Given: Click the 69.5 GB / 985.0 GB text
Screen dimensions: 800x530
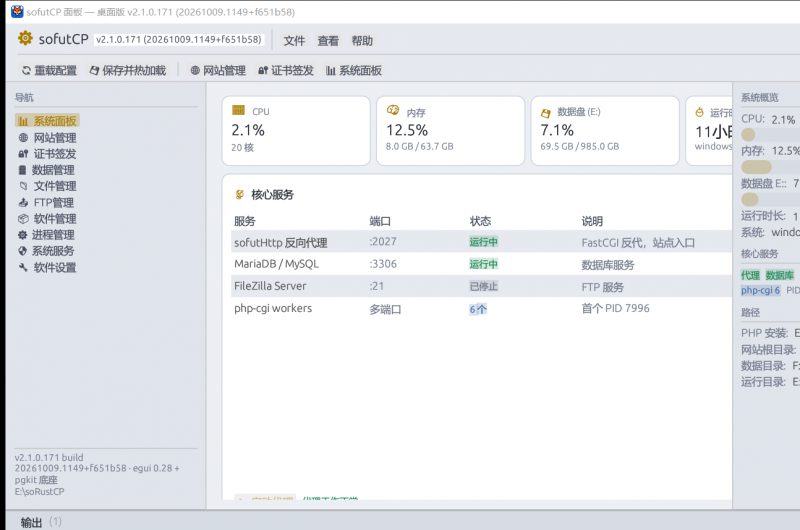Looking at the screenshot, I should coord(580,146).
